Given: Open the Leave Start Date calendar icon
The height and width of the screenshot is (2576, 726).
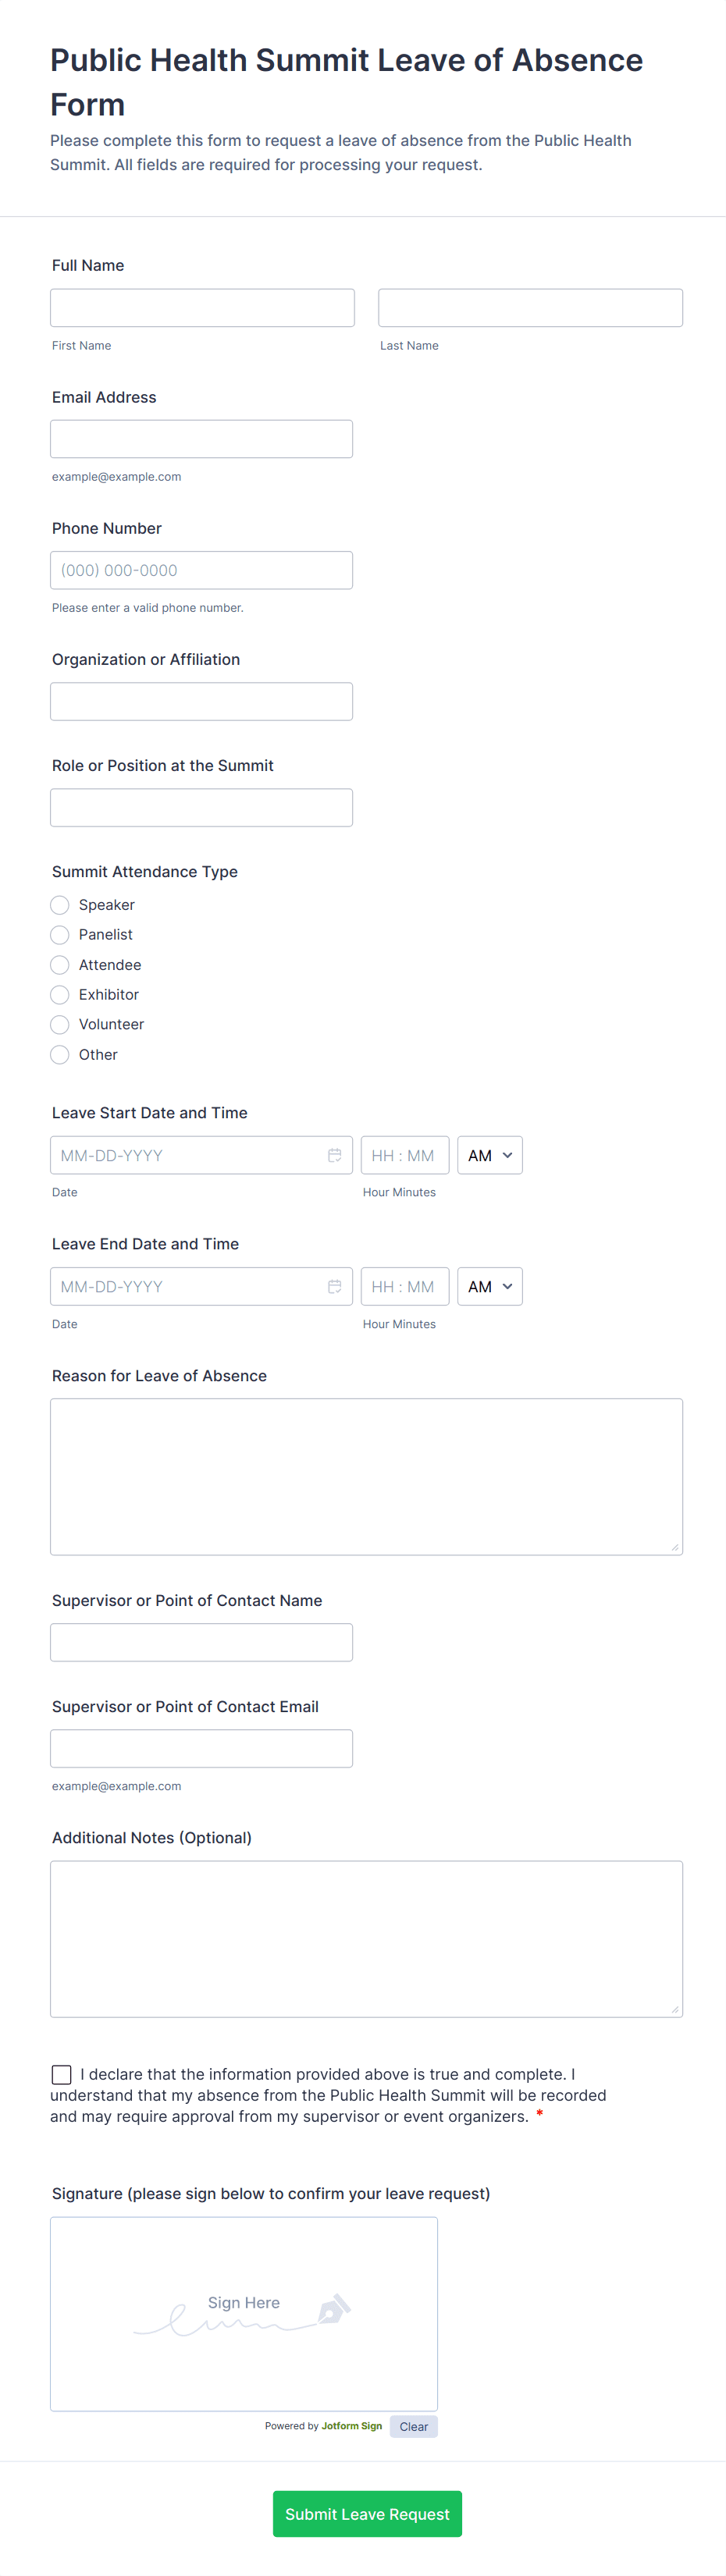Looking at the screenshot, I should click(334, 1155).
